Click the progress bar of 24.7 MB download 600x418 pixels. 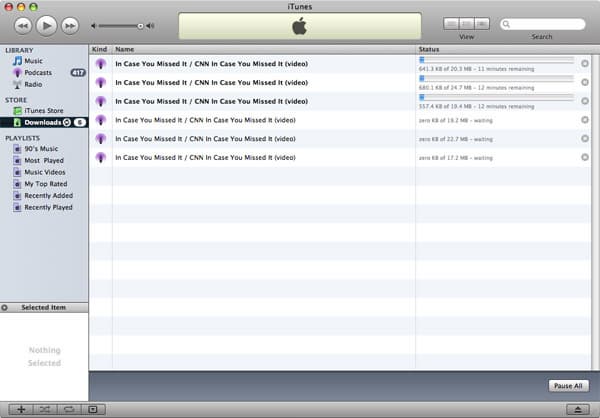497,78
